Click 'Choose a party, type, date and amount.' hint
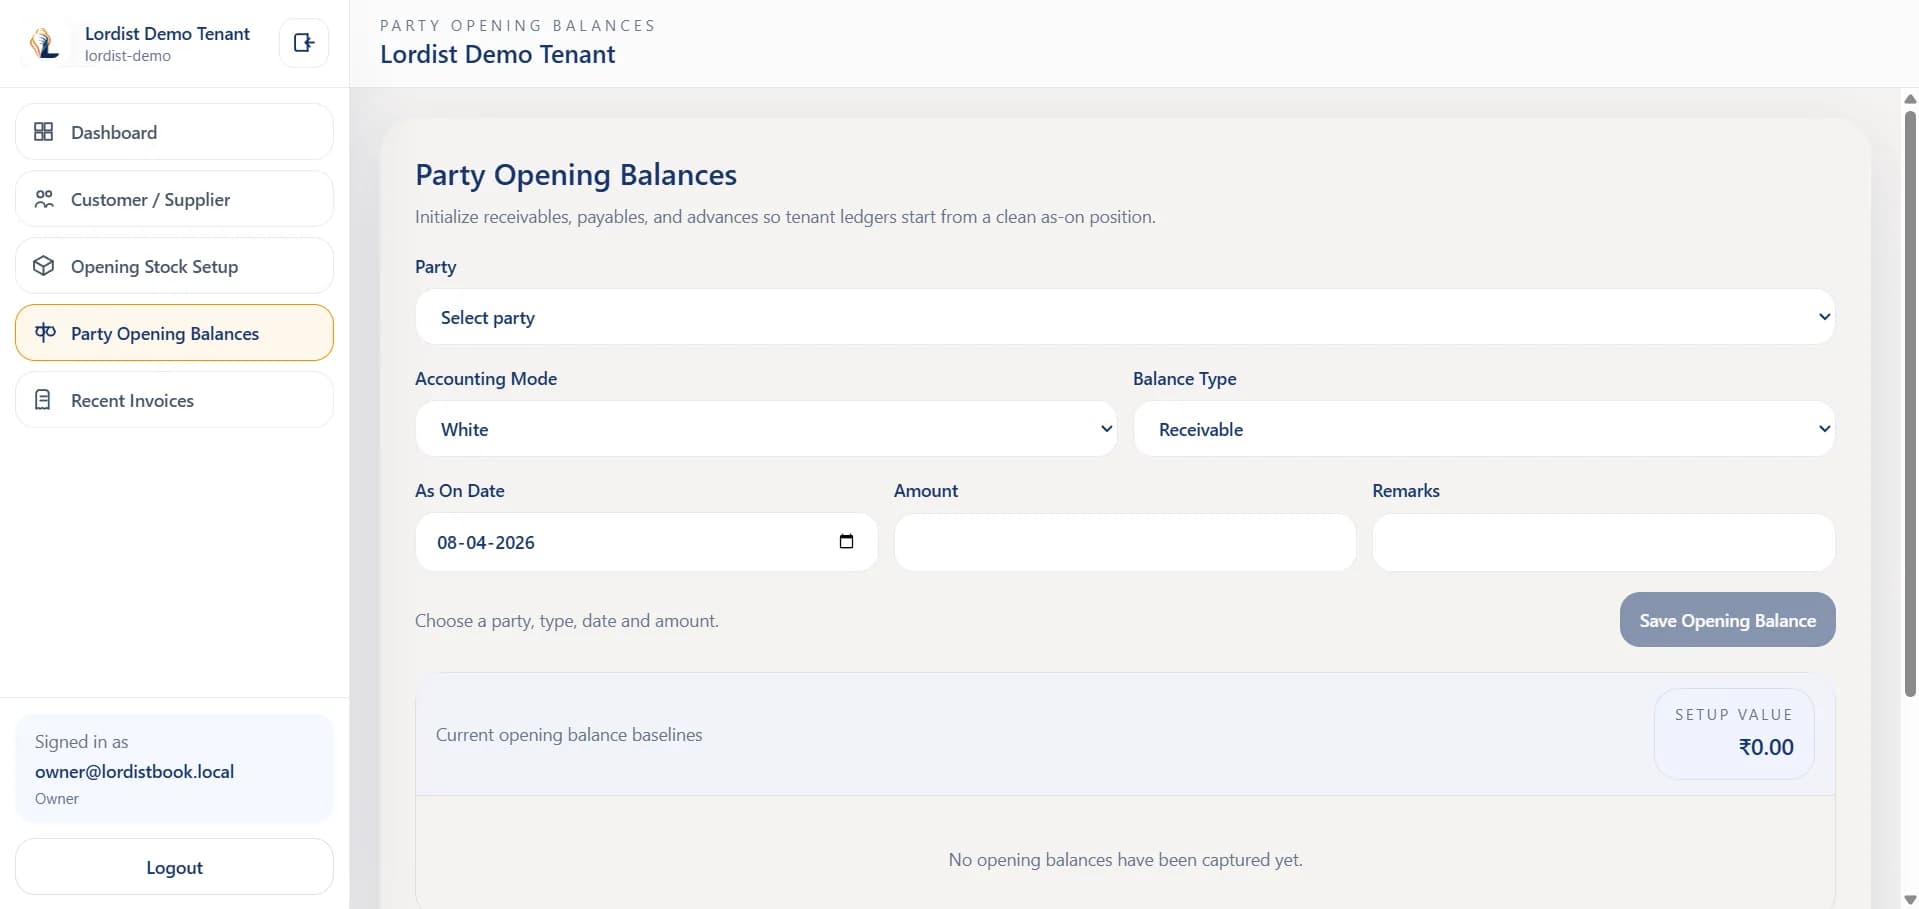The width and height of the screenshot is (1919, 909). (567, 620)
